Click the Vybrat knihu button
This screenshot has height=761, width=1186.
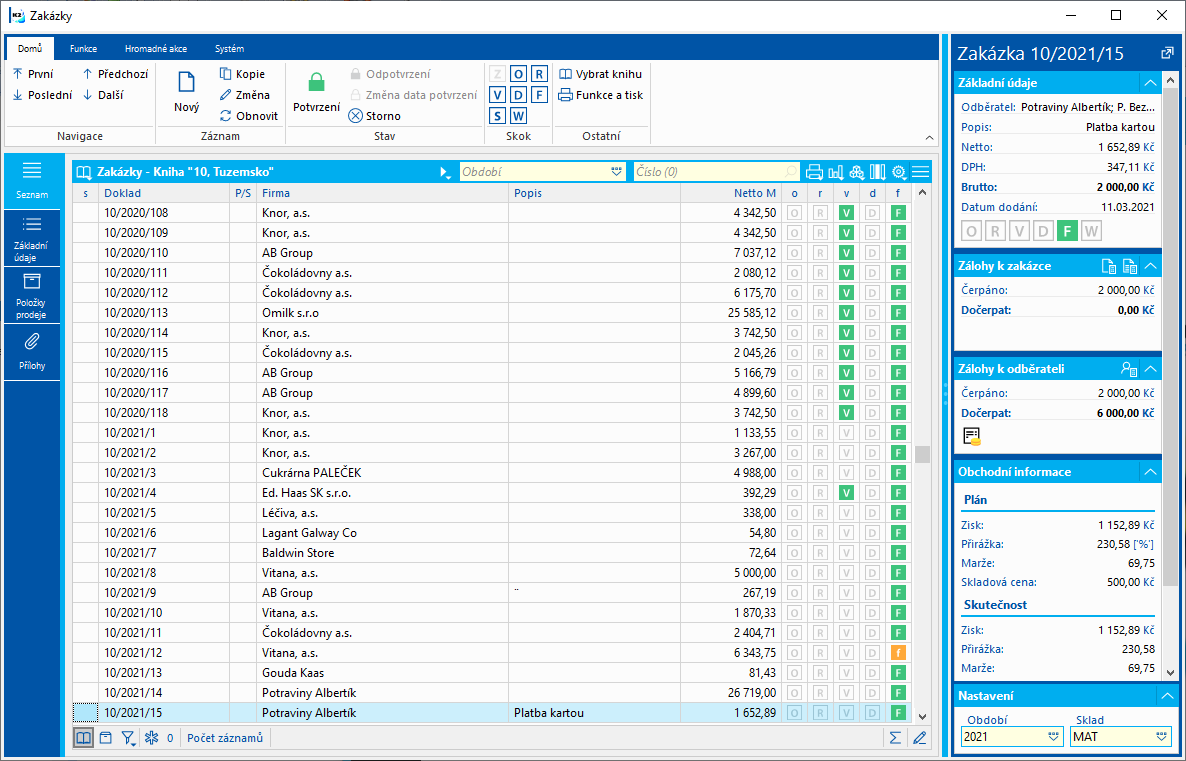(x=600, y=74)
